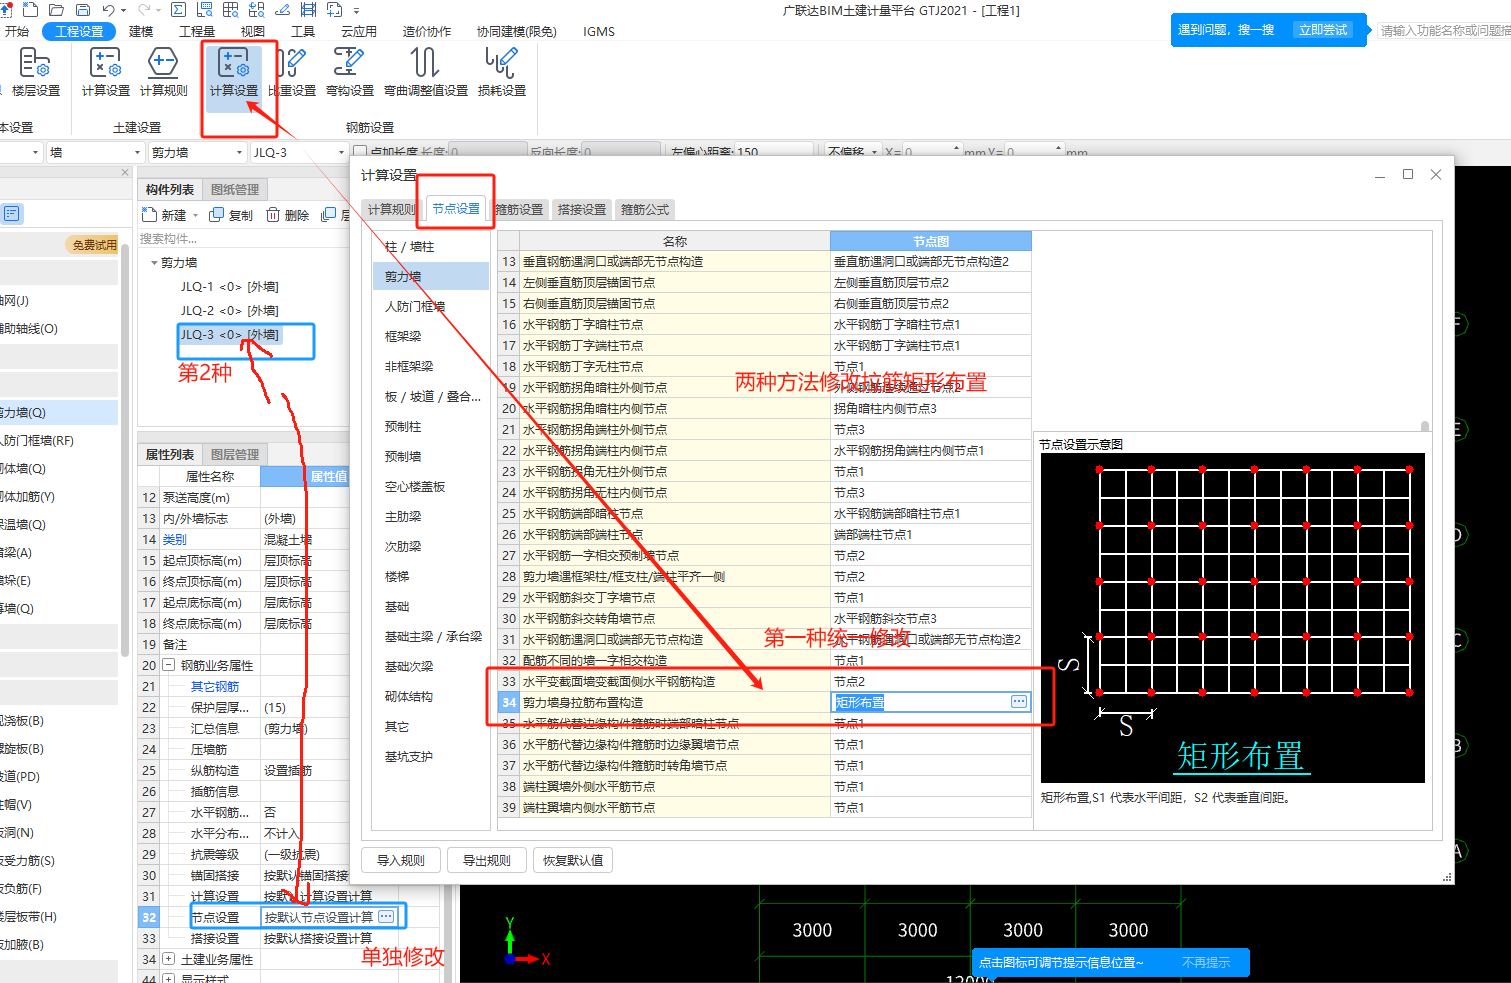Click ellipsis button in 矩形布置 cell
This screenshot has width=1511, height=983.
click(x=1019, y=702)
